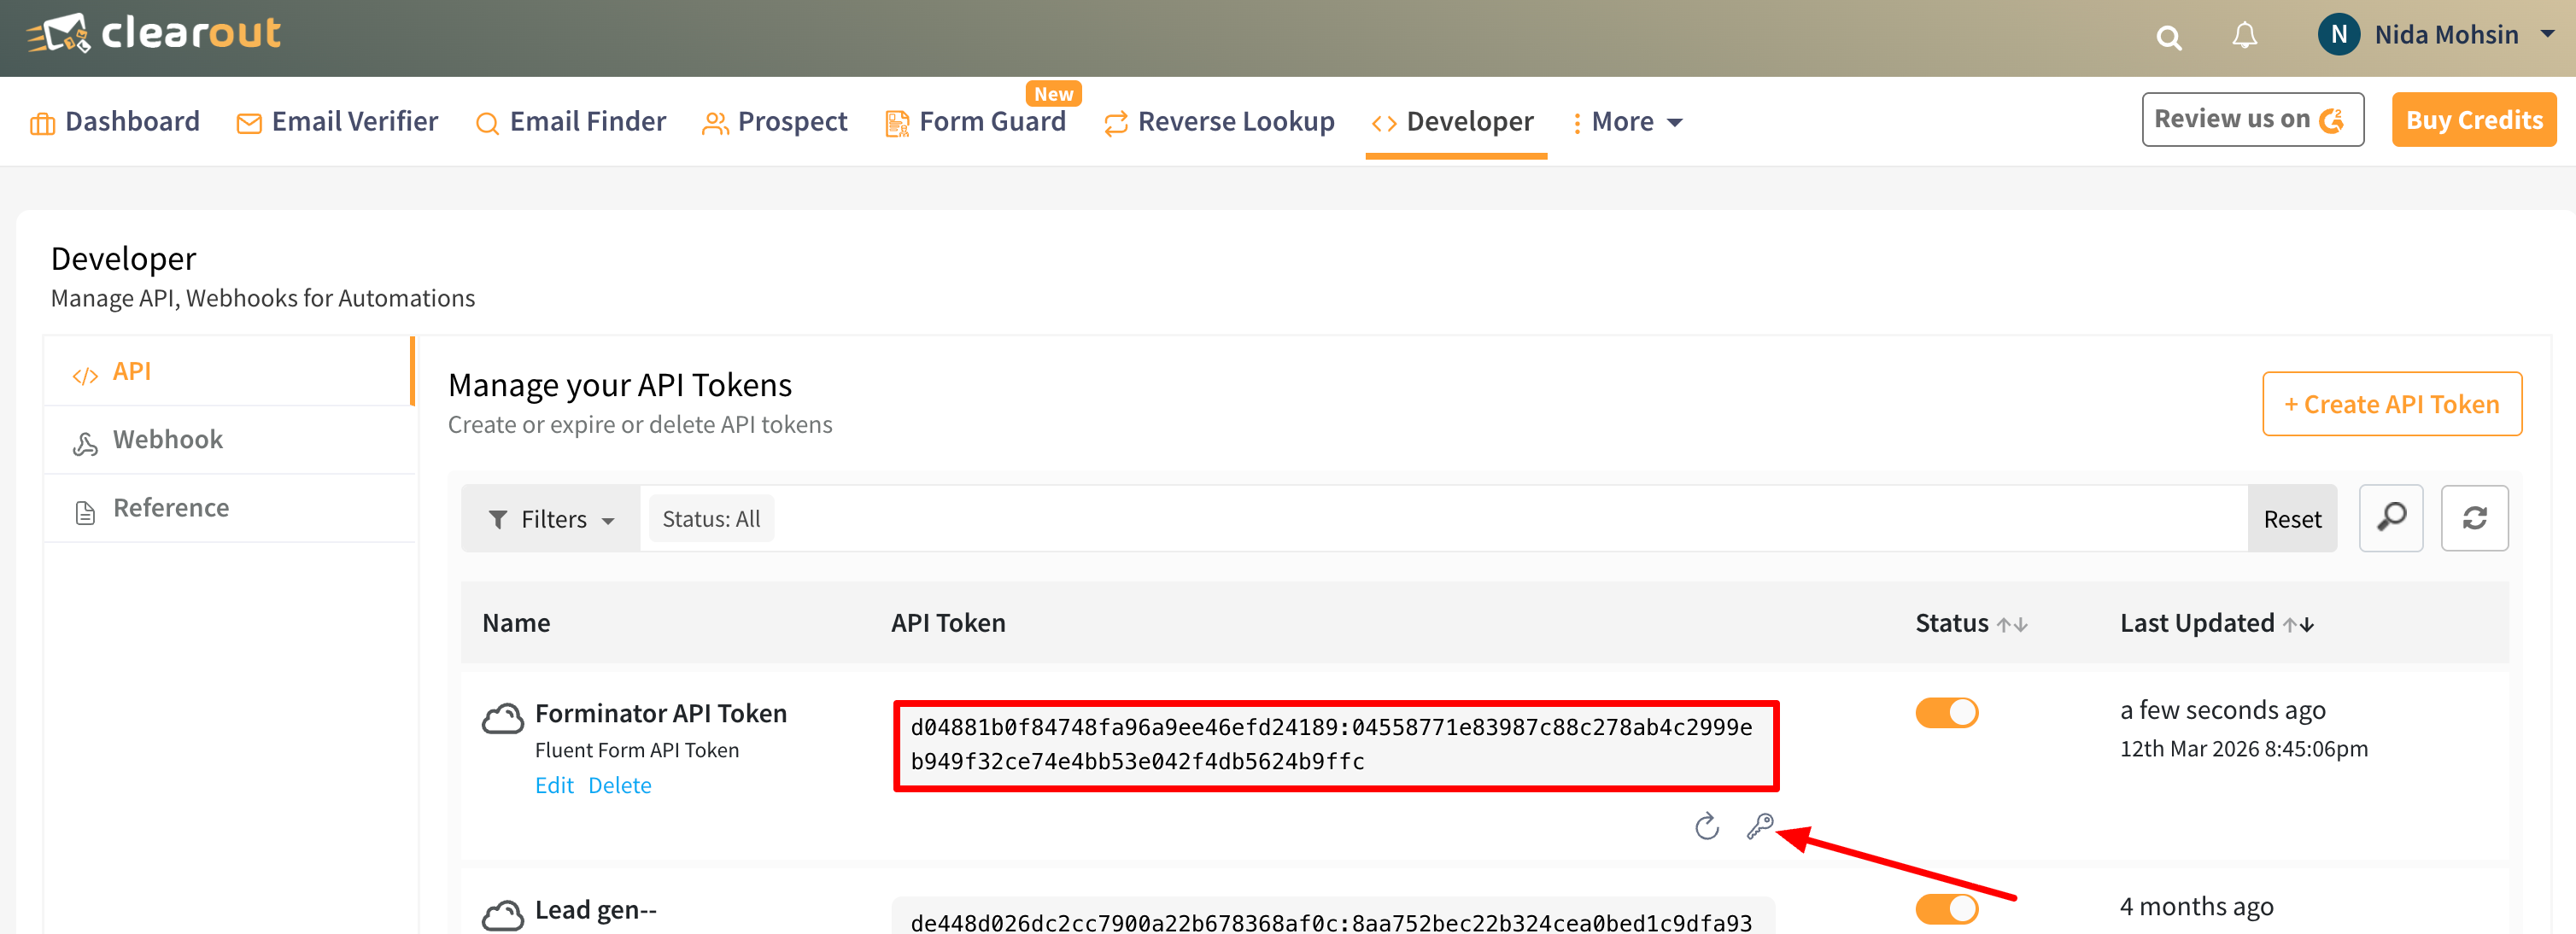Regenerate the Forminator API Token
2576x934 pixels.
click(x=1706, y=828)
